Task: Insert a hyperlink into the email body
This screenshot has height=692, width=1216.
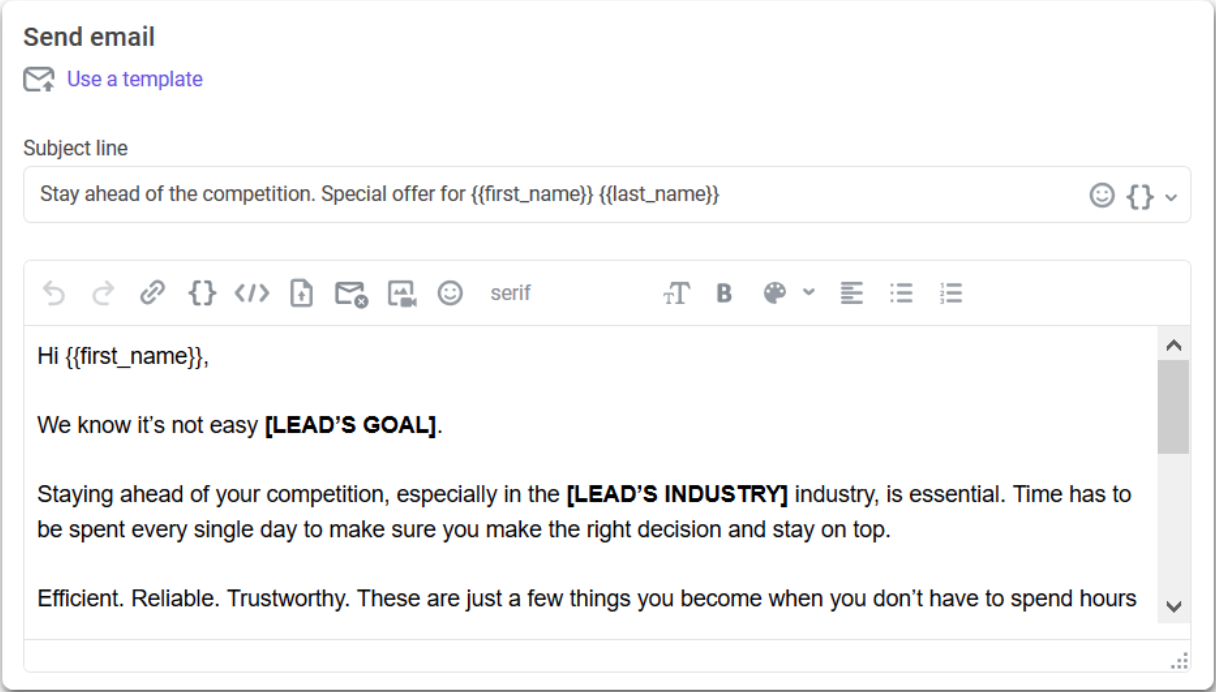Action: coord(152,293)
